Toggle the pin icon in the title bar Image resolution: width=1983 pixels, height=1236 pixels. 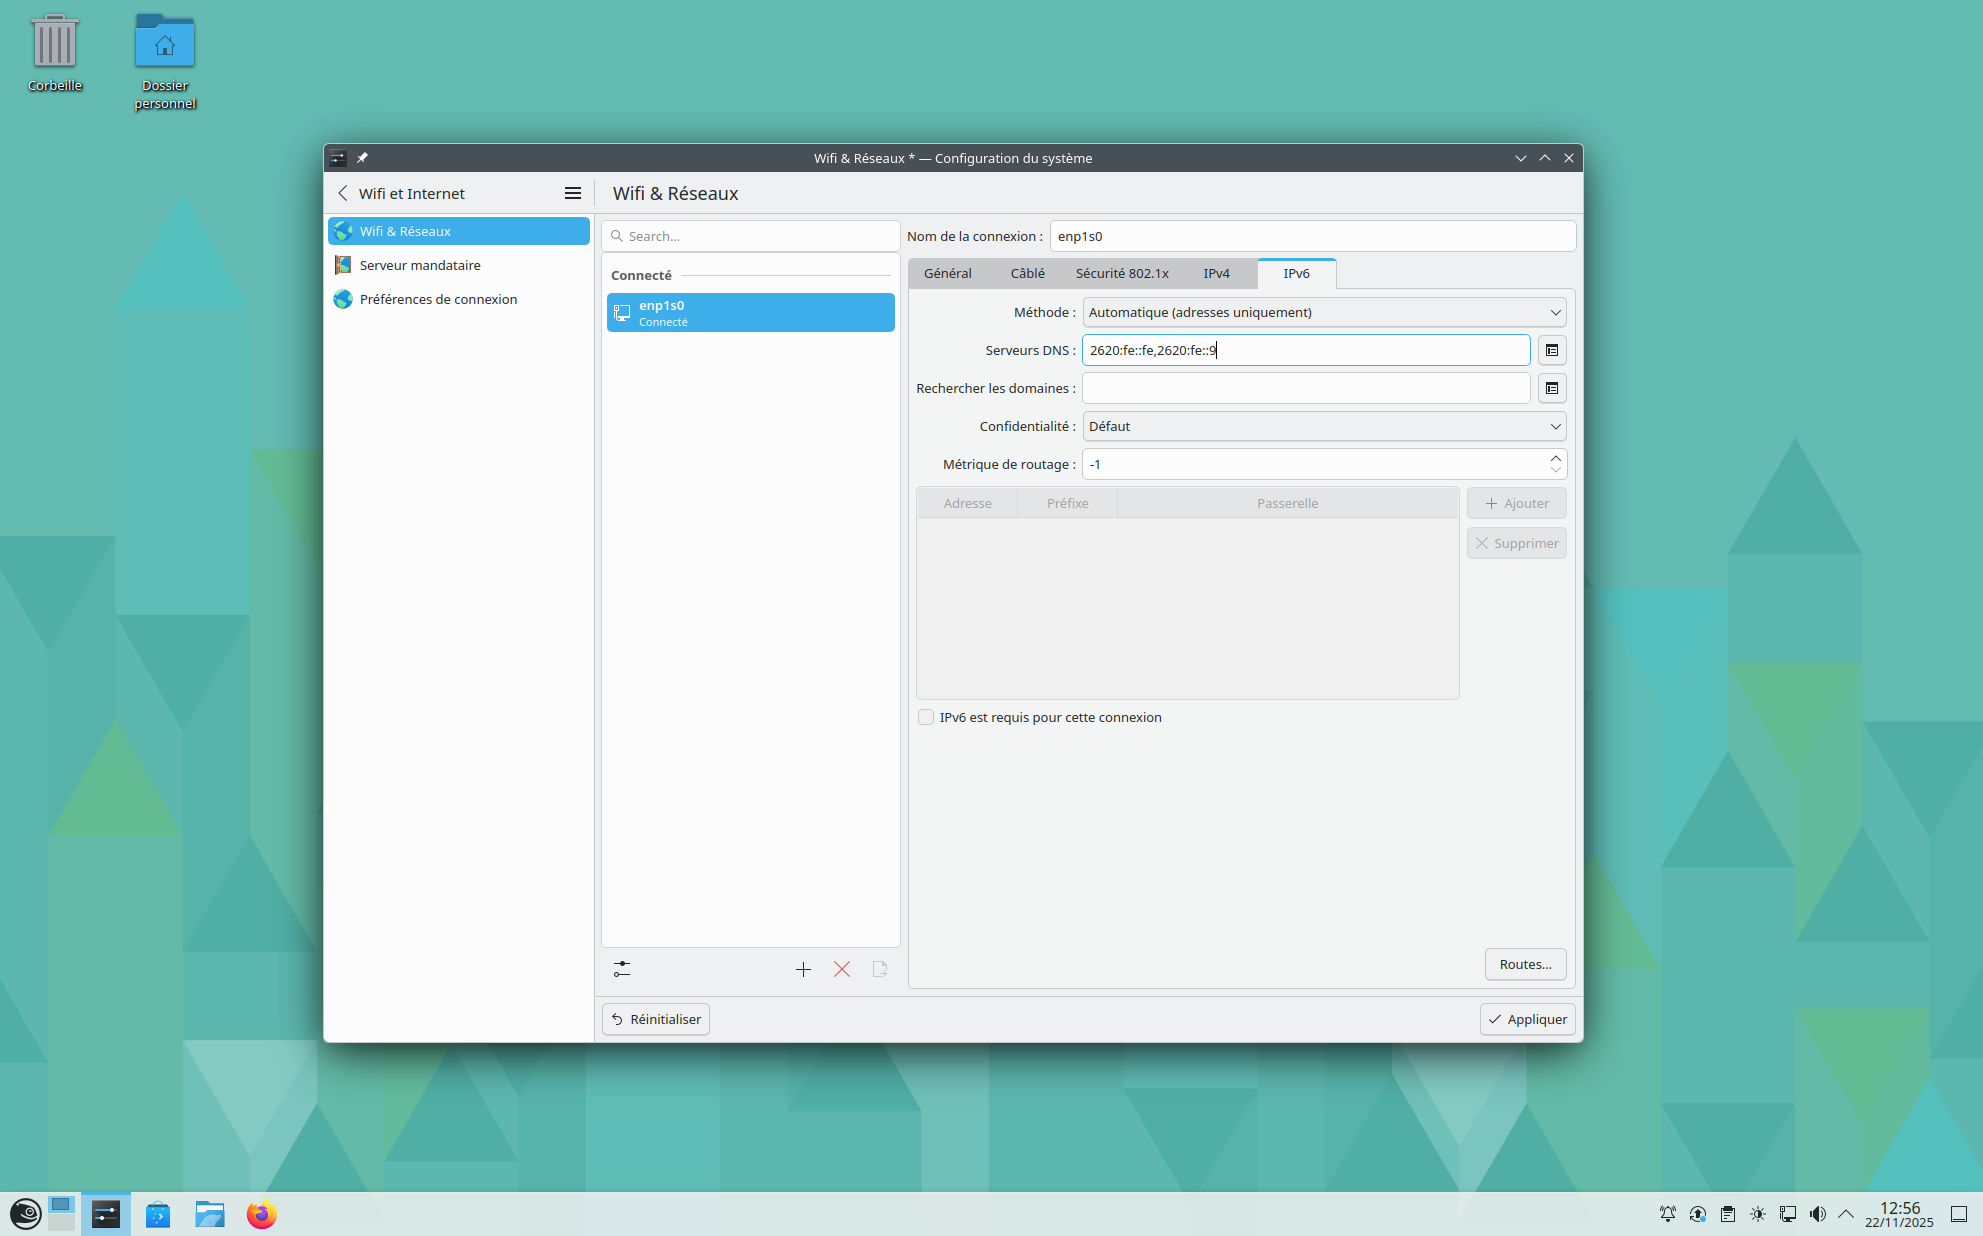pos(362,158)
